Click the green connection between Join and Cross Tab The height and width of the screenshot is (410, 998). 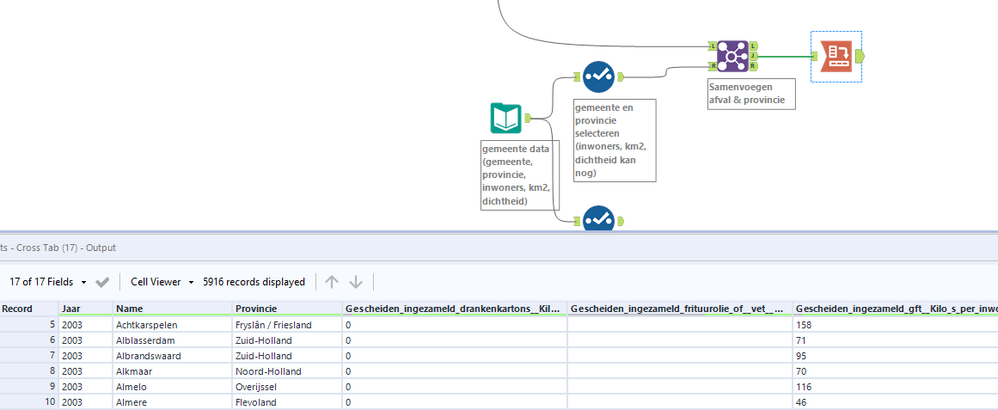[x=784, y=56]
